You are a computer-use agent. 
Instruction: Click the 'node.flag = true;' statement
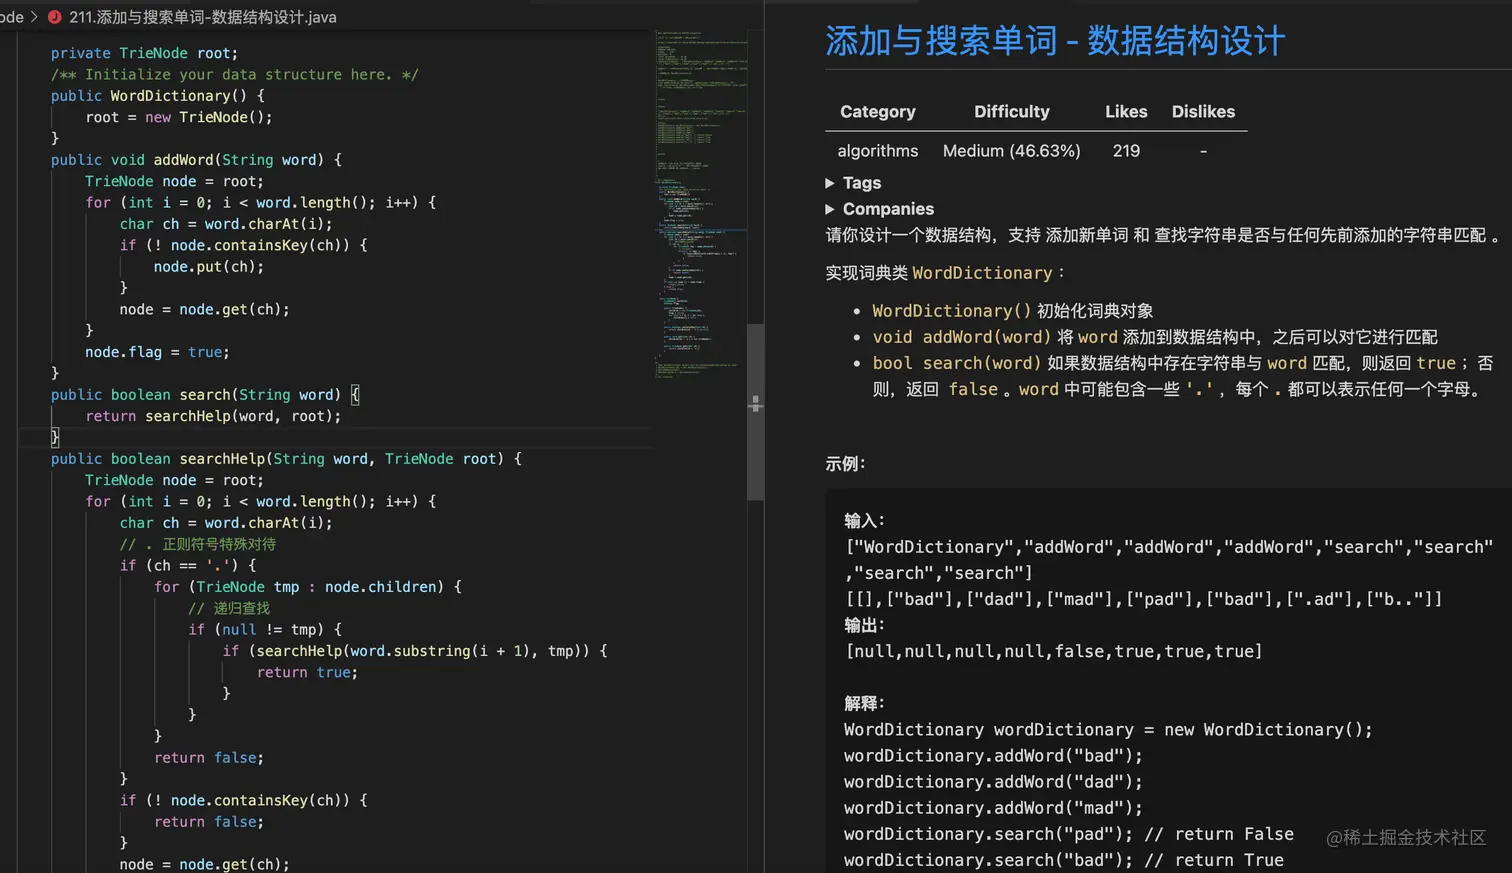tap(157, 352)
